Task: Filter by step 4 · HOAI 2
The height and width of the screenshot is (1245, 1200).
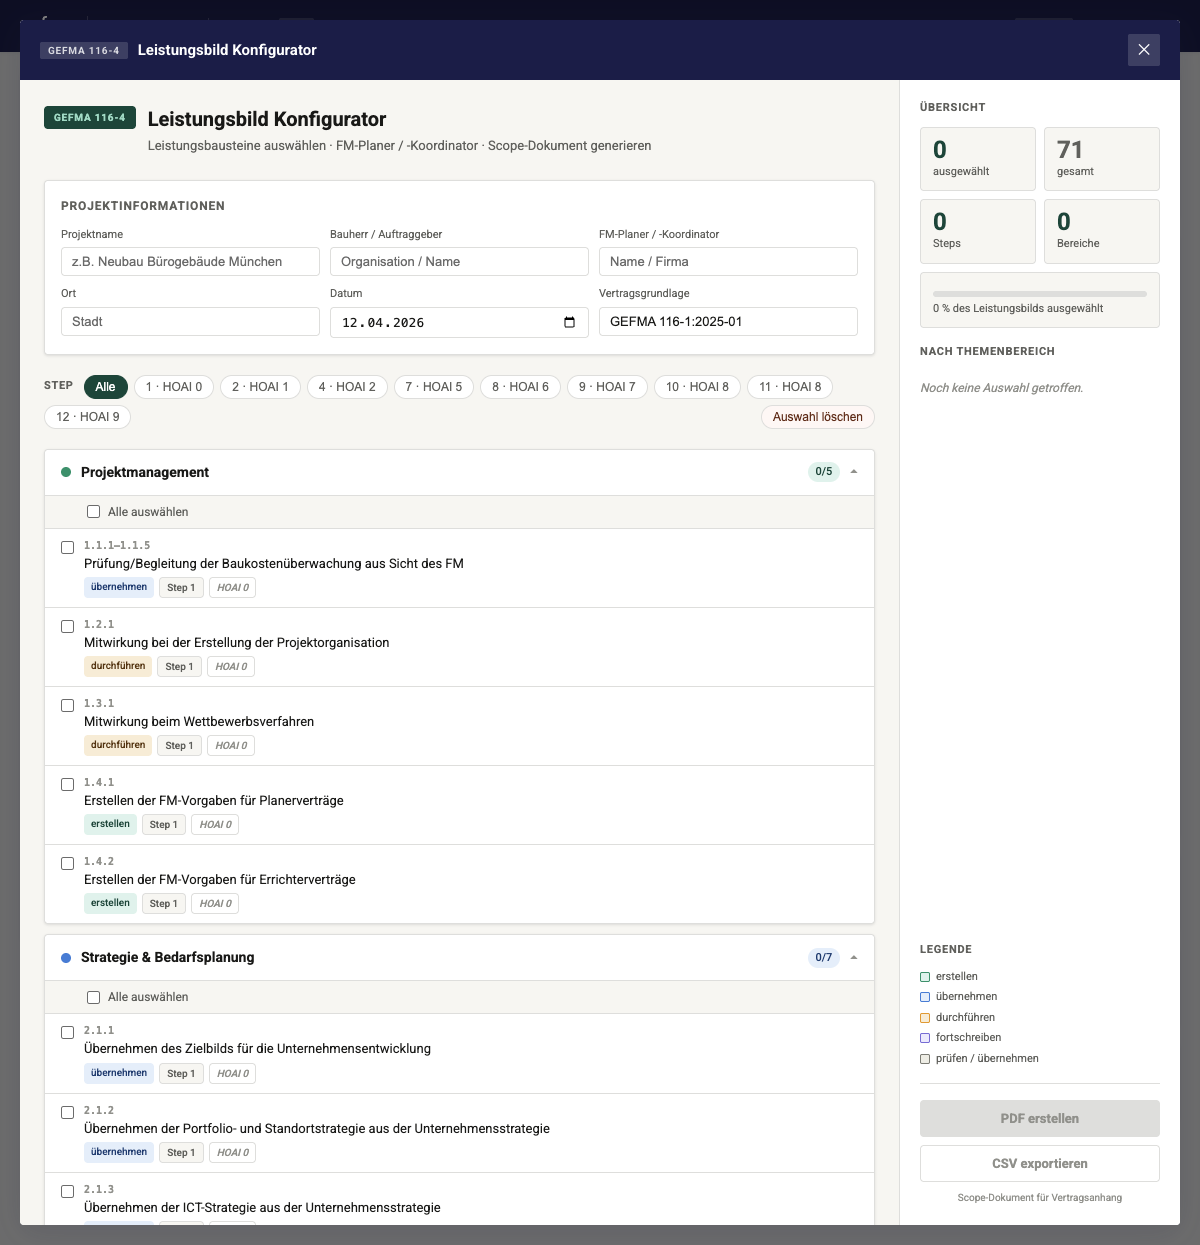Action: tap(347, 387)
